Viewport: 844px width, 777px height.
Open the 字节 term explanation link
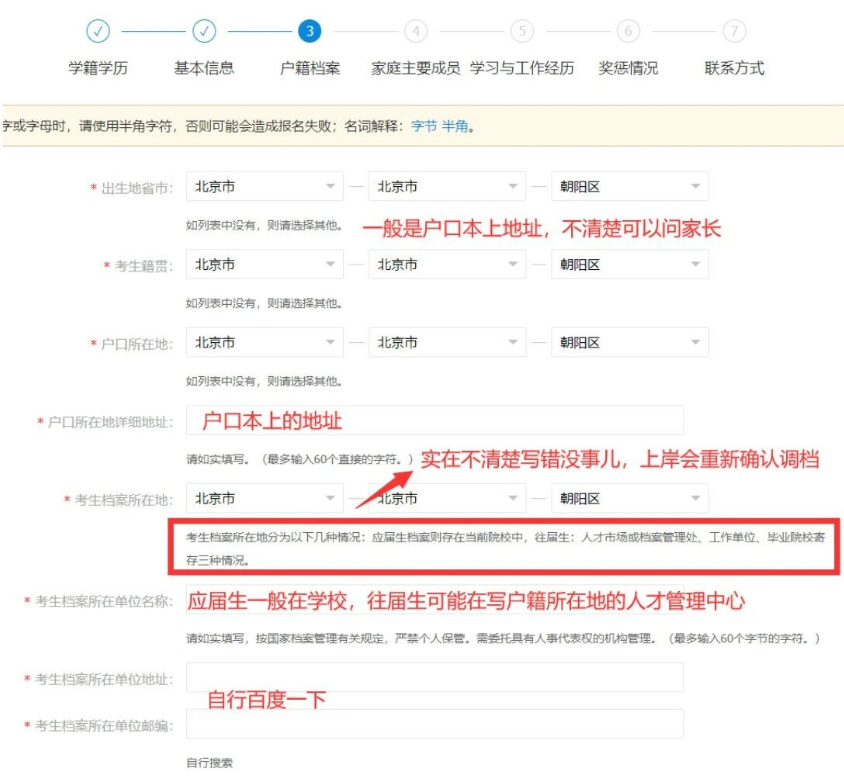(424, 127)
